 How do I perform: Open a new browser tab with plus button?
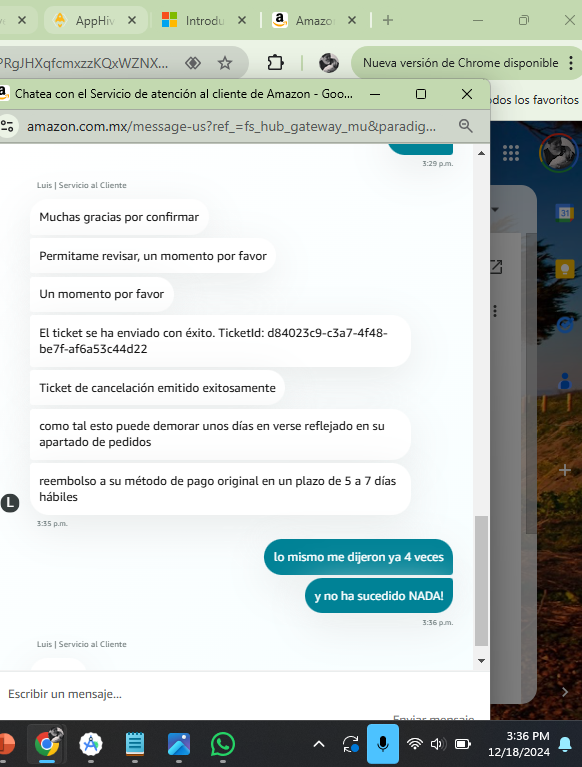[388, 20]
